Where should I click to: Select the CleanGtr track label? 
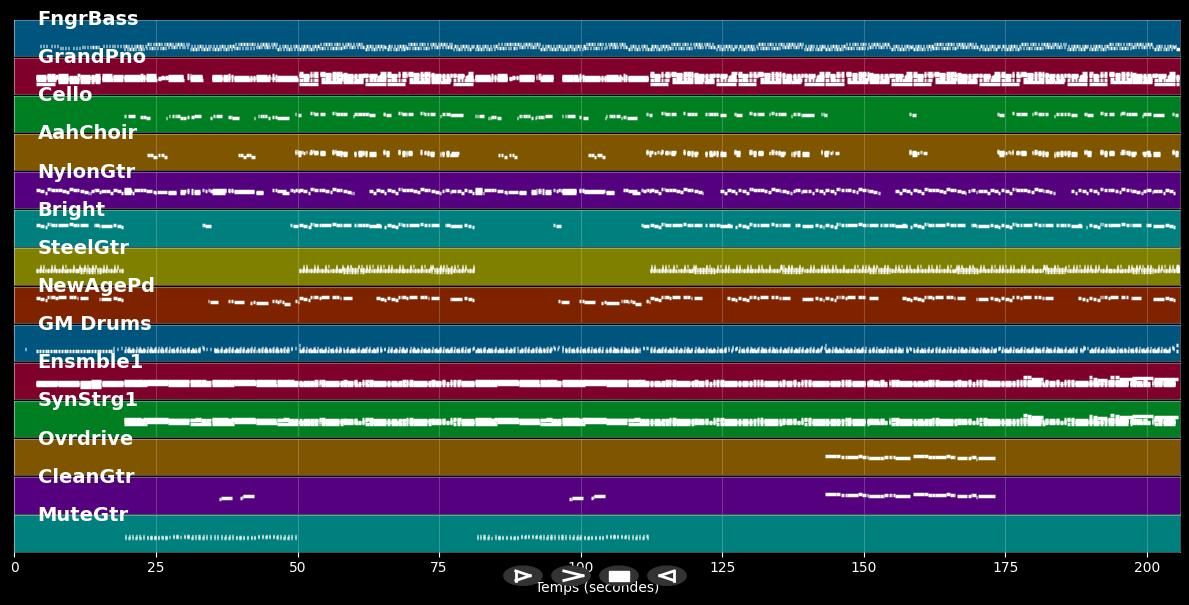point(86,477)
